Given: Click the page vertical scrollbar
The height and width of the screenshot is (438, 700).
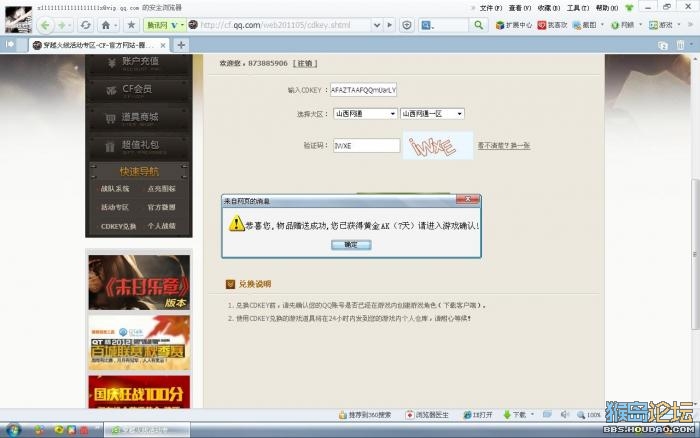Looking at the screenshot, I should (x=695, y=254).
